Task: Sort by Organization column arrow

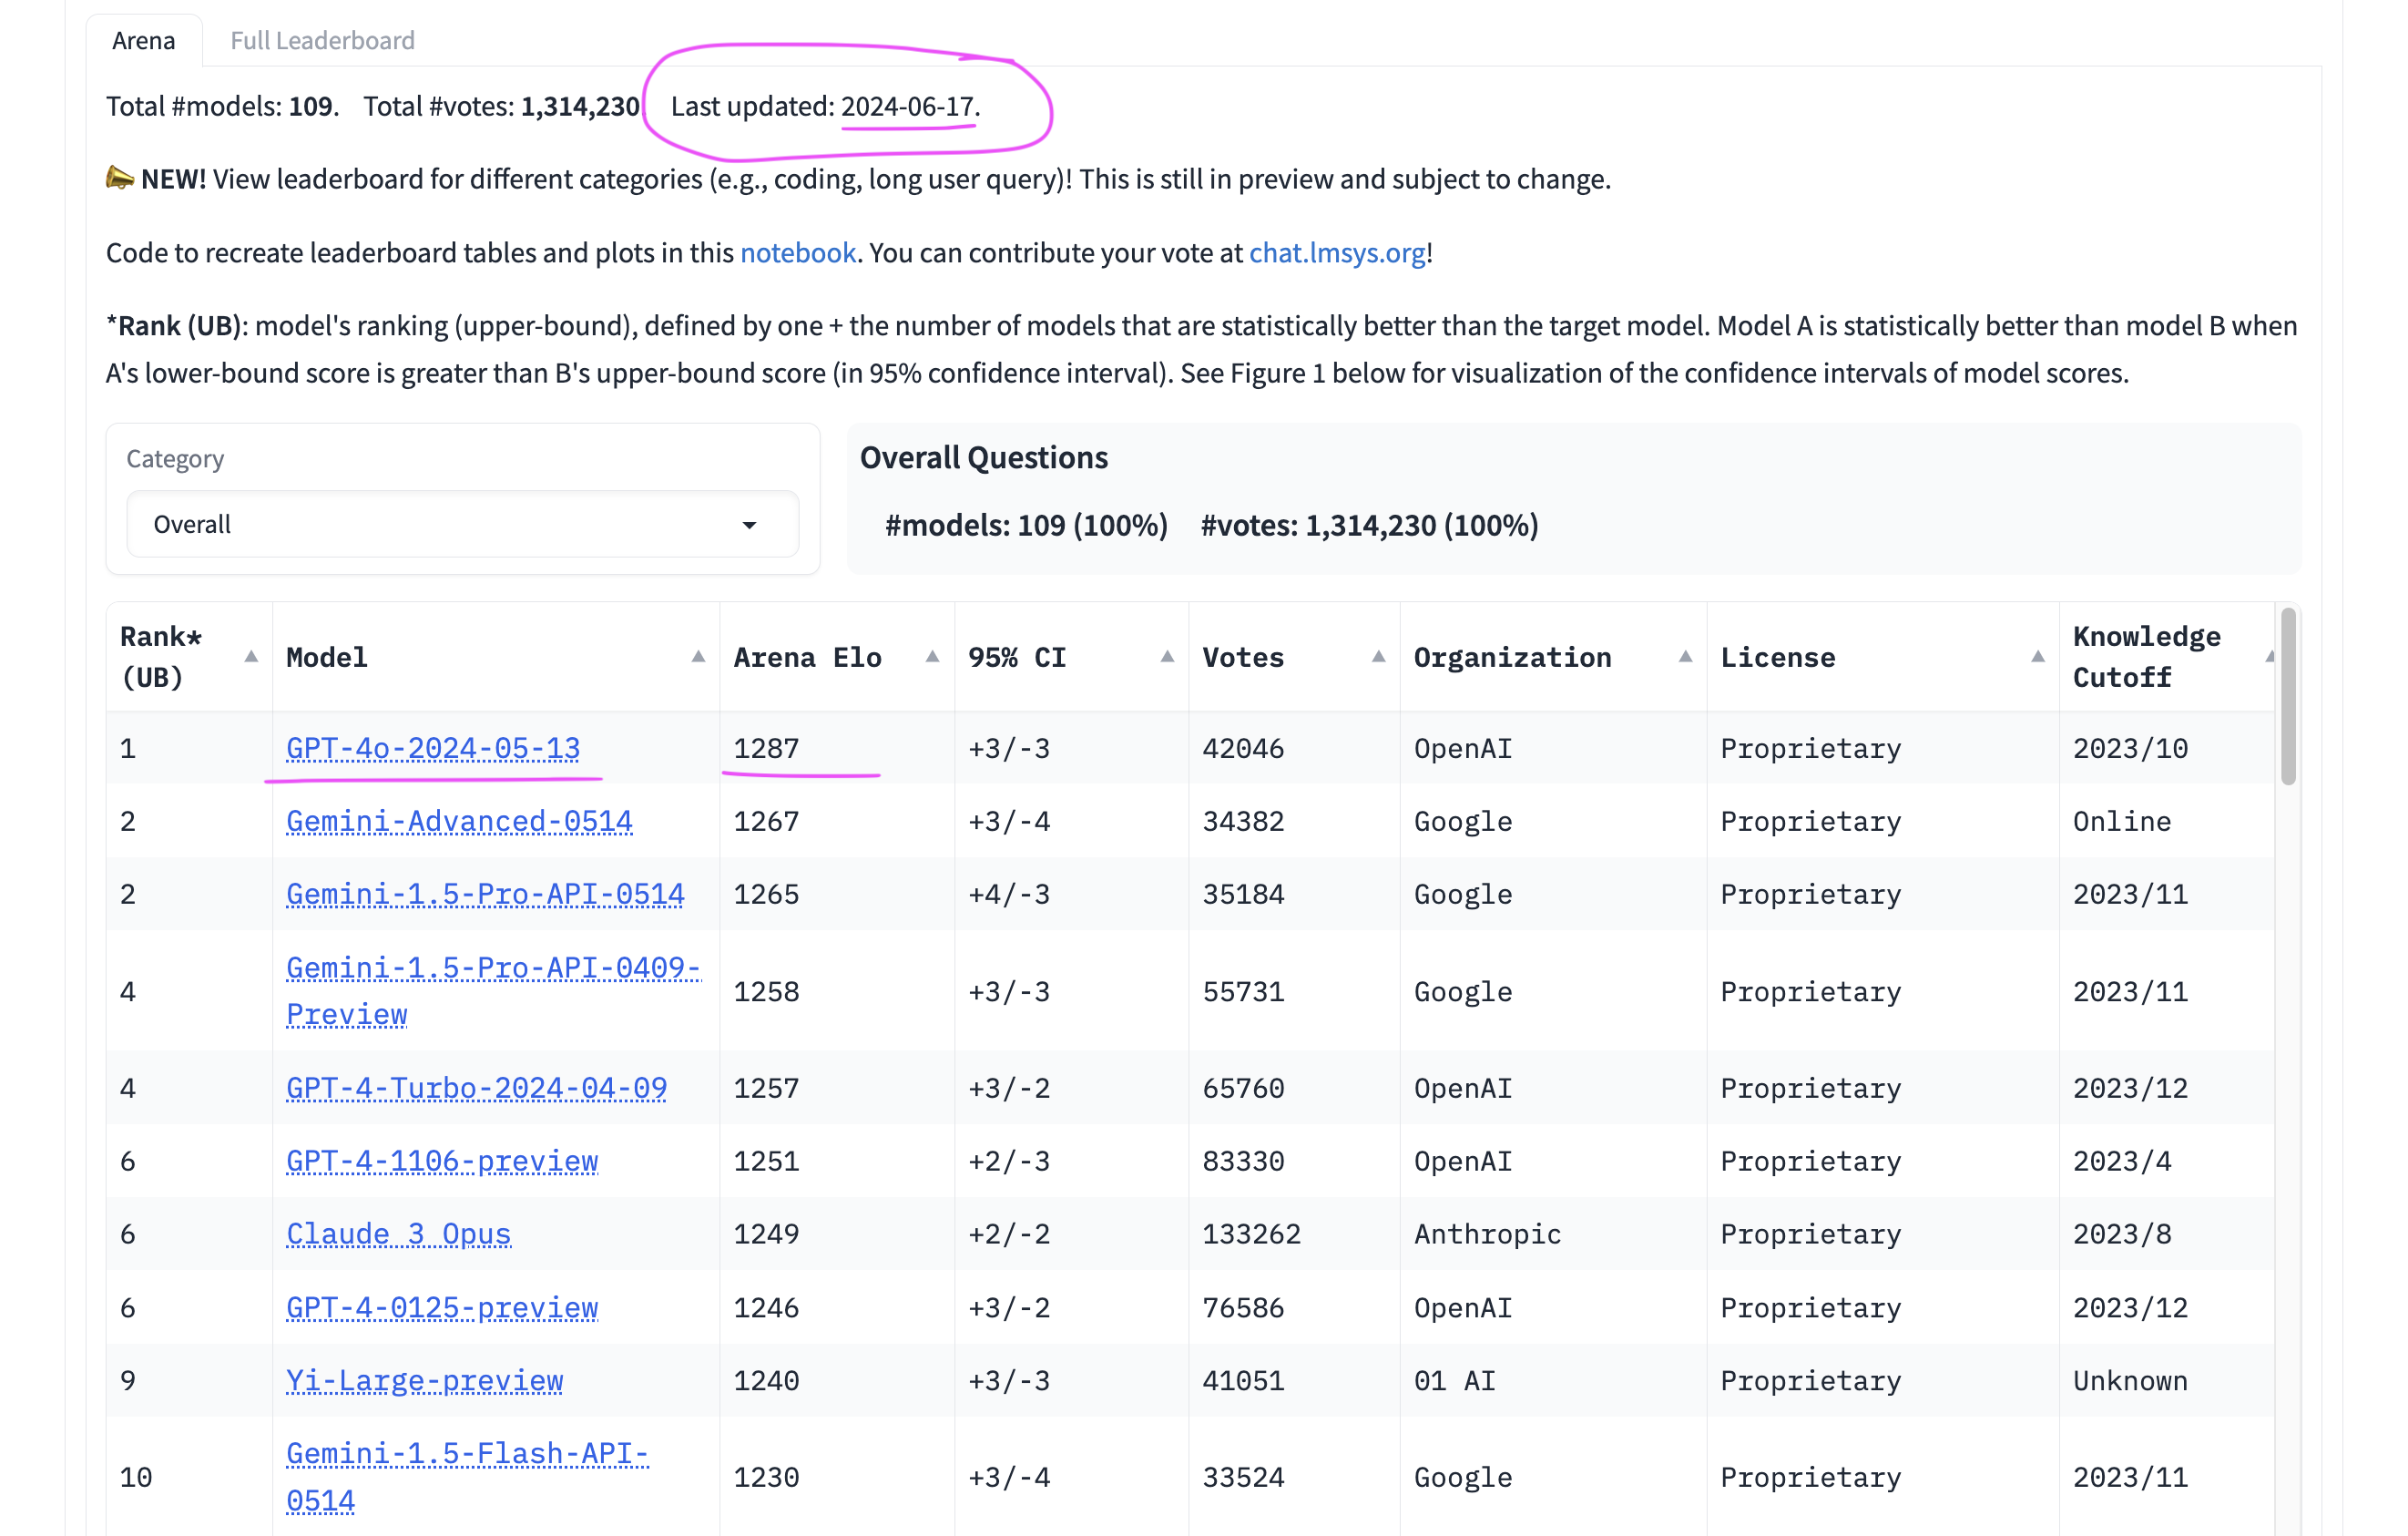Action: click(1685, 657)
